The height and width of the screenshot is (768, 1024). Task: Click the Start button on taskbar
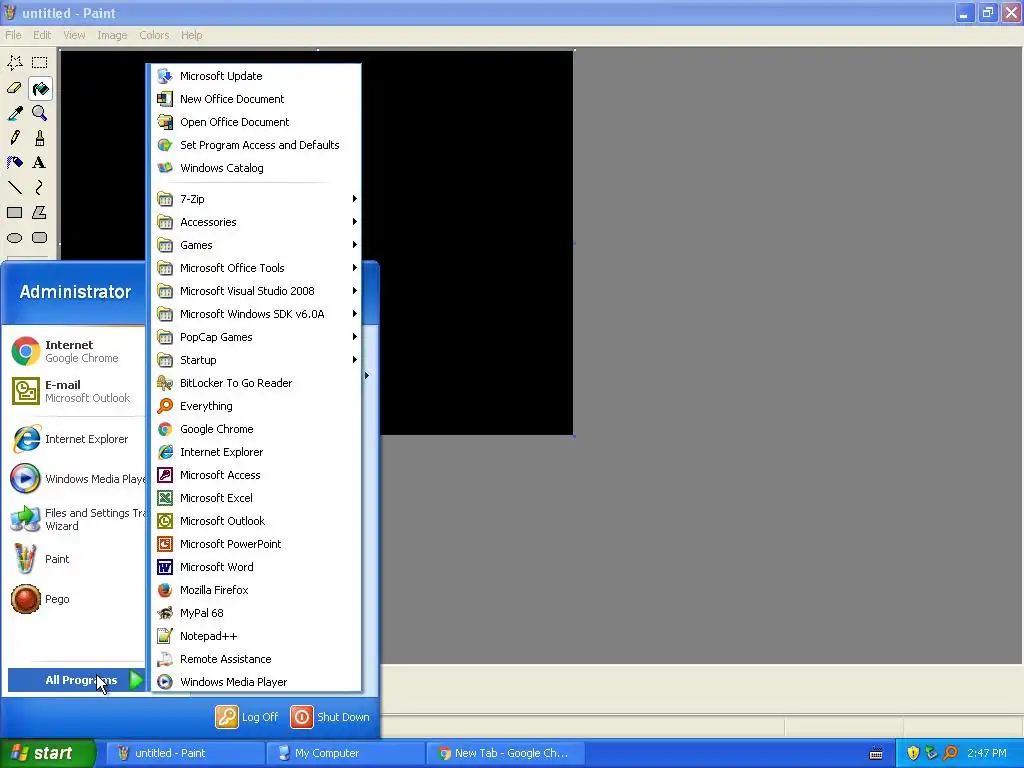pos(47,753)
